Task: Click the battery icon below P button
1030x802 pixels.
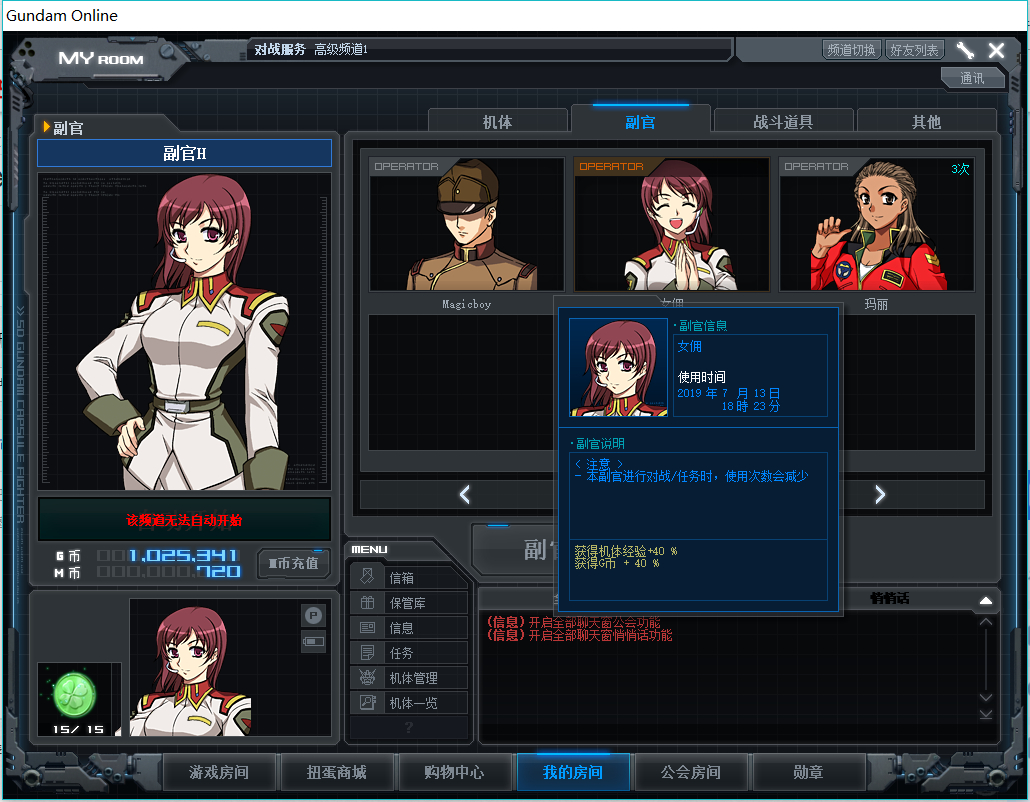Action: (x=313, y=641)
